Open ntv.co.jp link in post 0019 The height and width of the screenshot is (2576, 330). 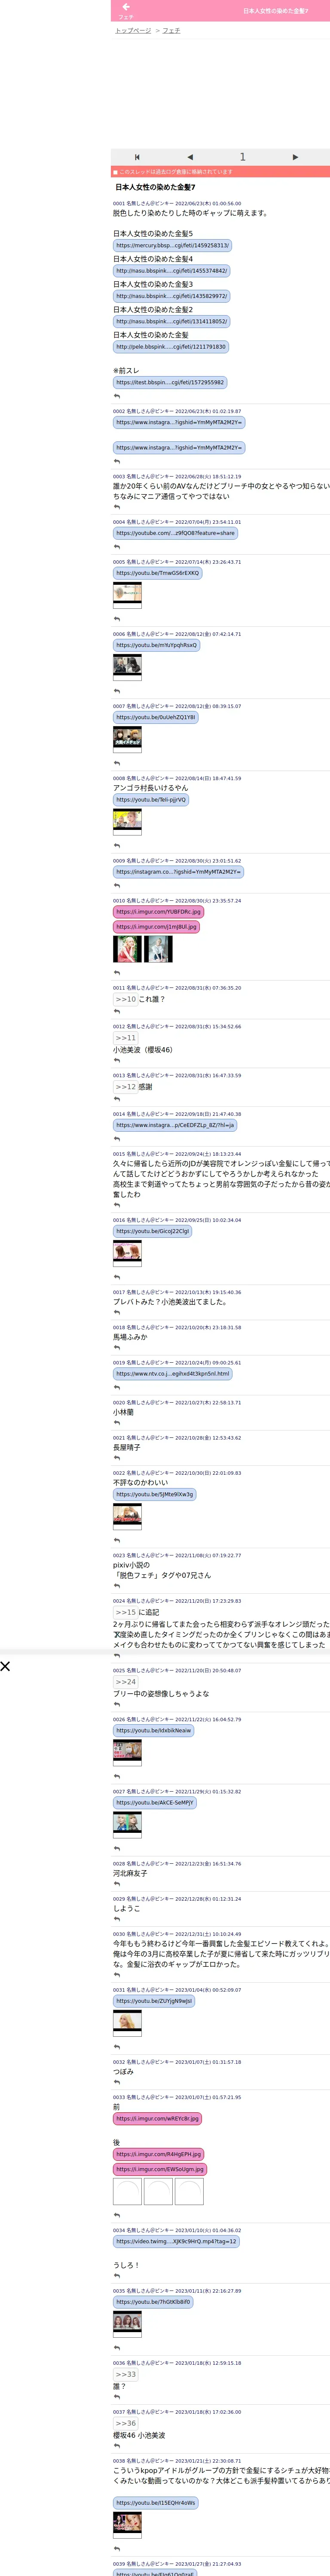(x=172, y=1374)
